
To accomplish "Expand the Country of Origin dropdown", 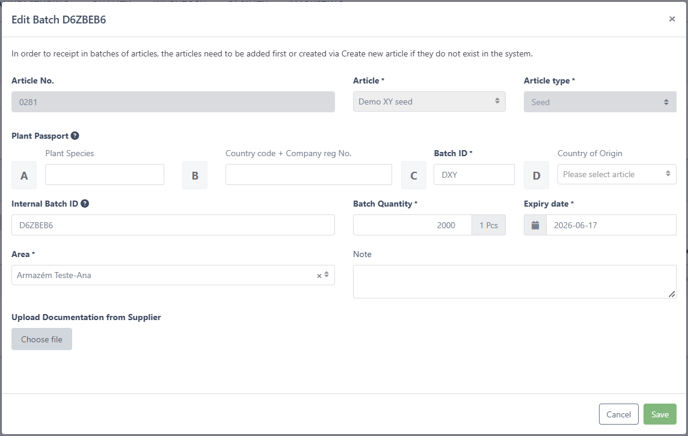I will click(616, 174).
